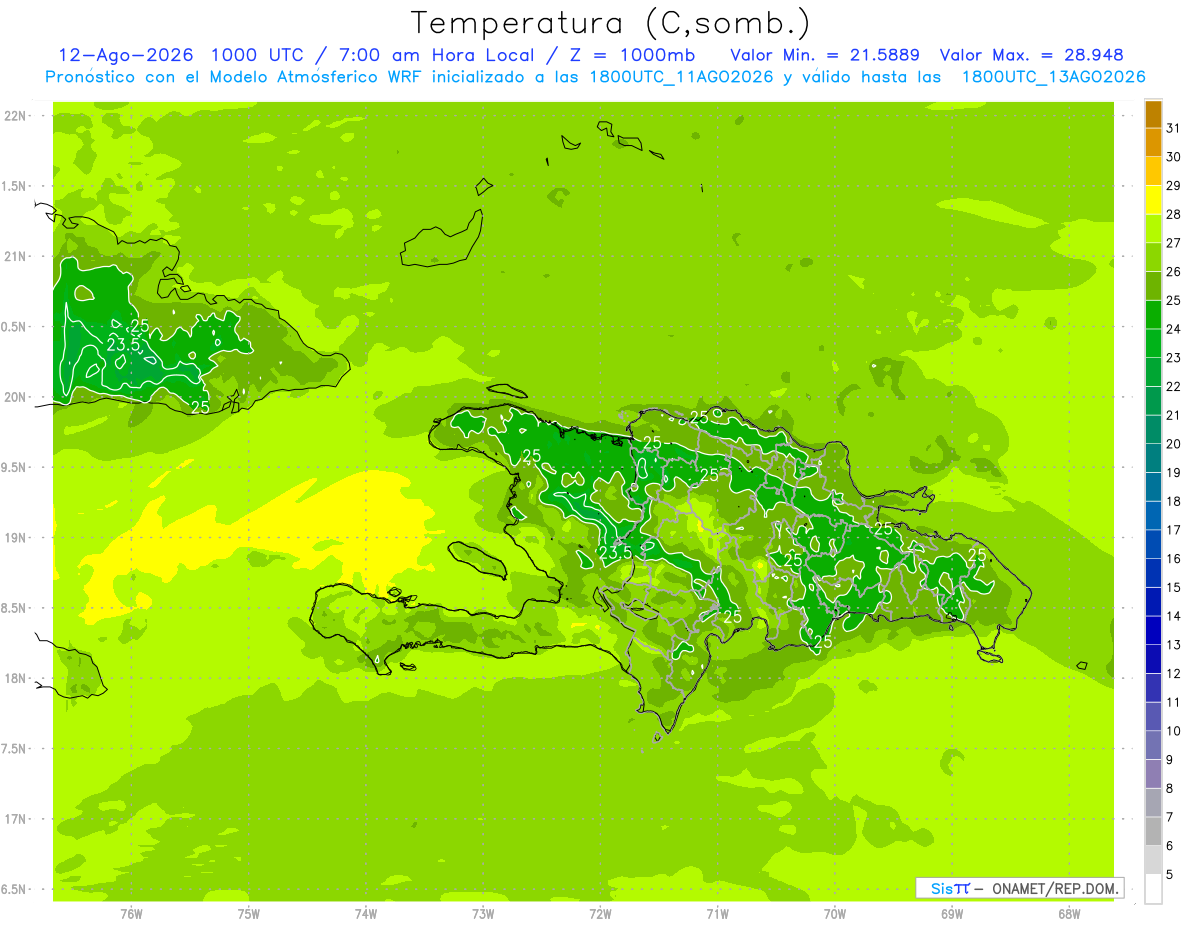
Task: Click the '74W' longitude label
Action: (x=366, y=913)
